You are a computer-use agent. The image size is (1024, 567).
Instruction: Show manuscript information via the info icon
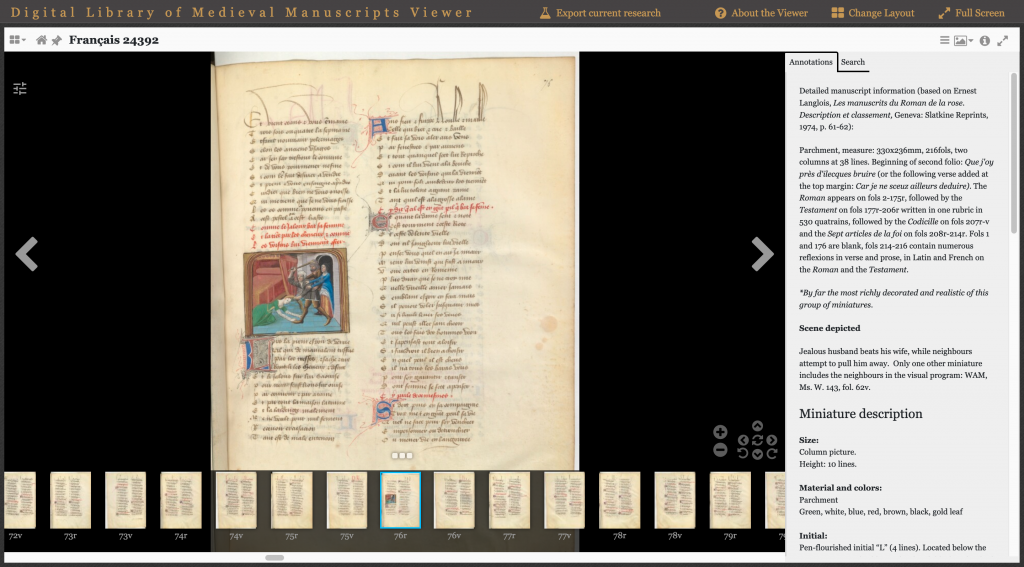pos(985,40)
